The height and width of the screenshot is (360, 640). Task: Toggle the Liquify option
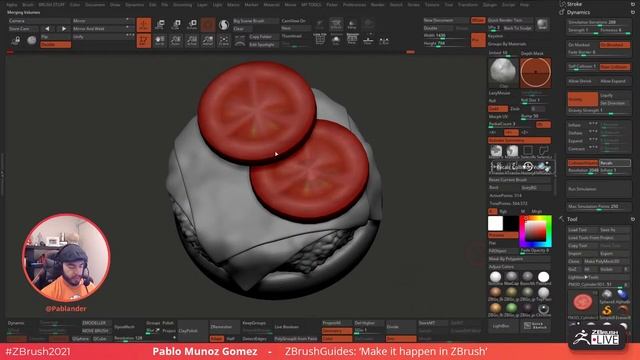[615, 95]
